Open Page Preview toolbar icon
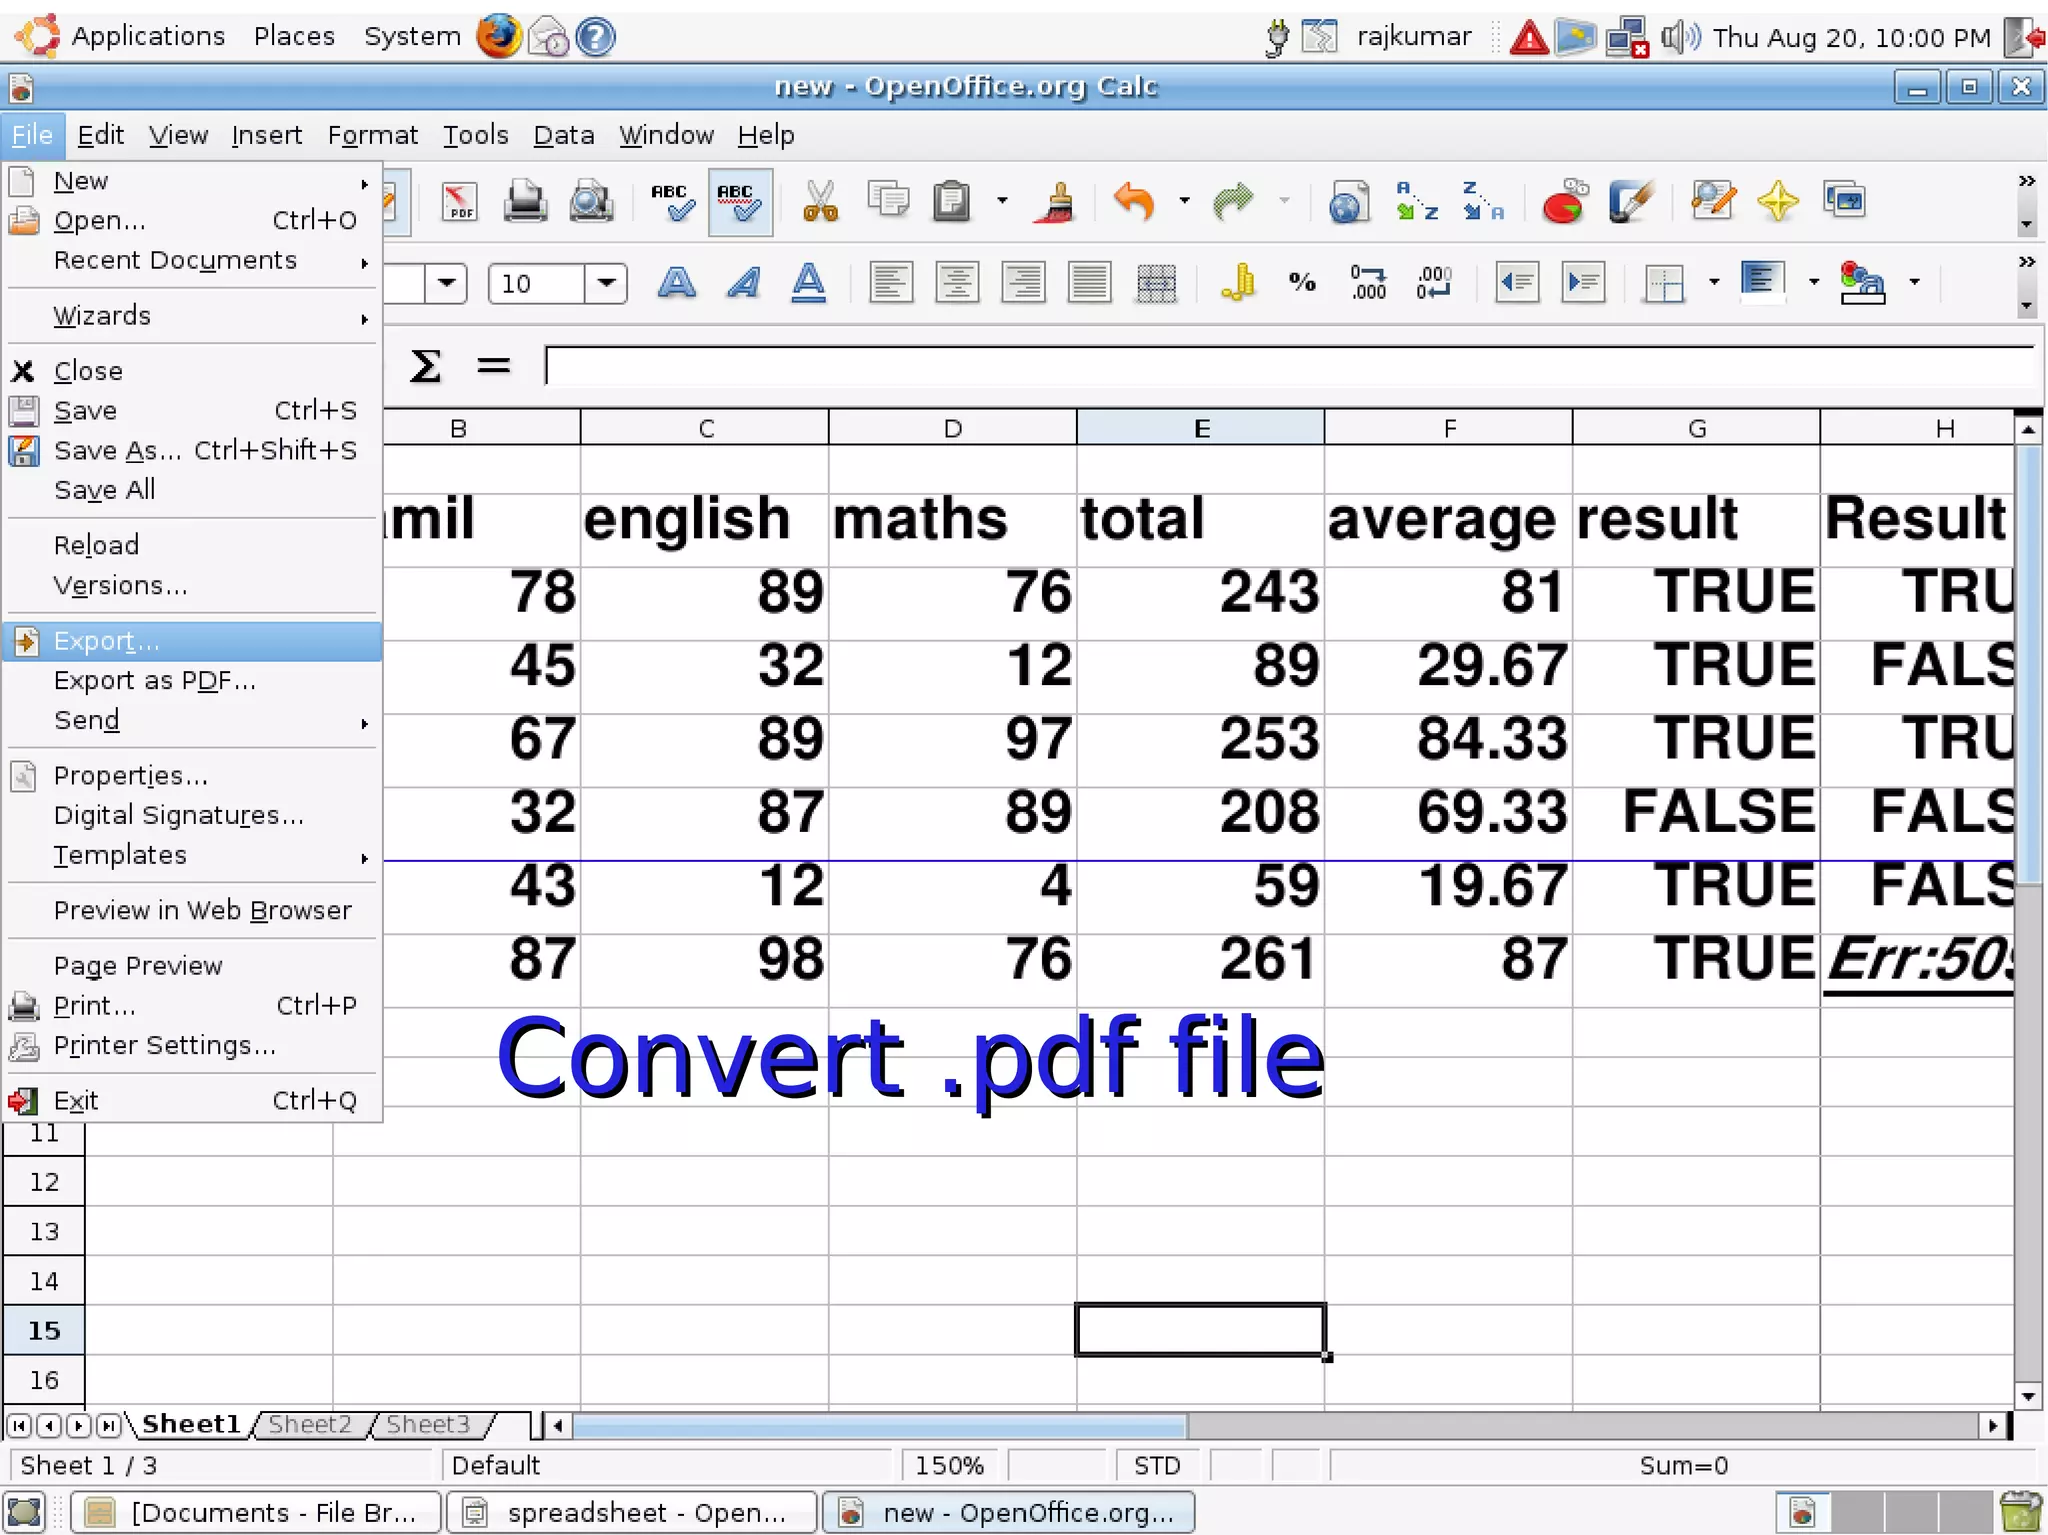Screen dimensions: 2048x1535 click(591, 202)
